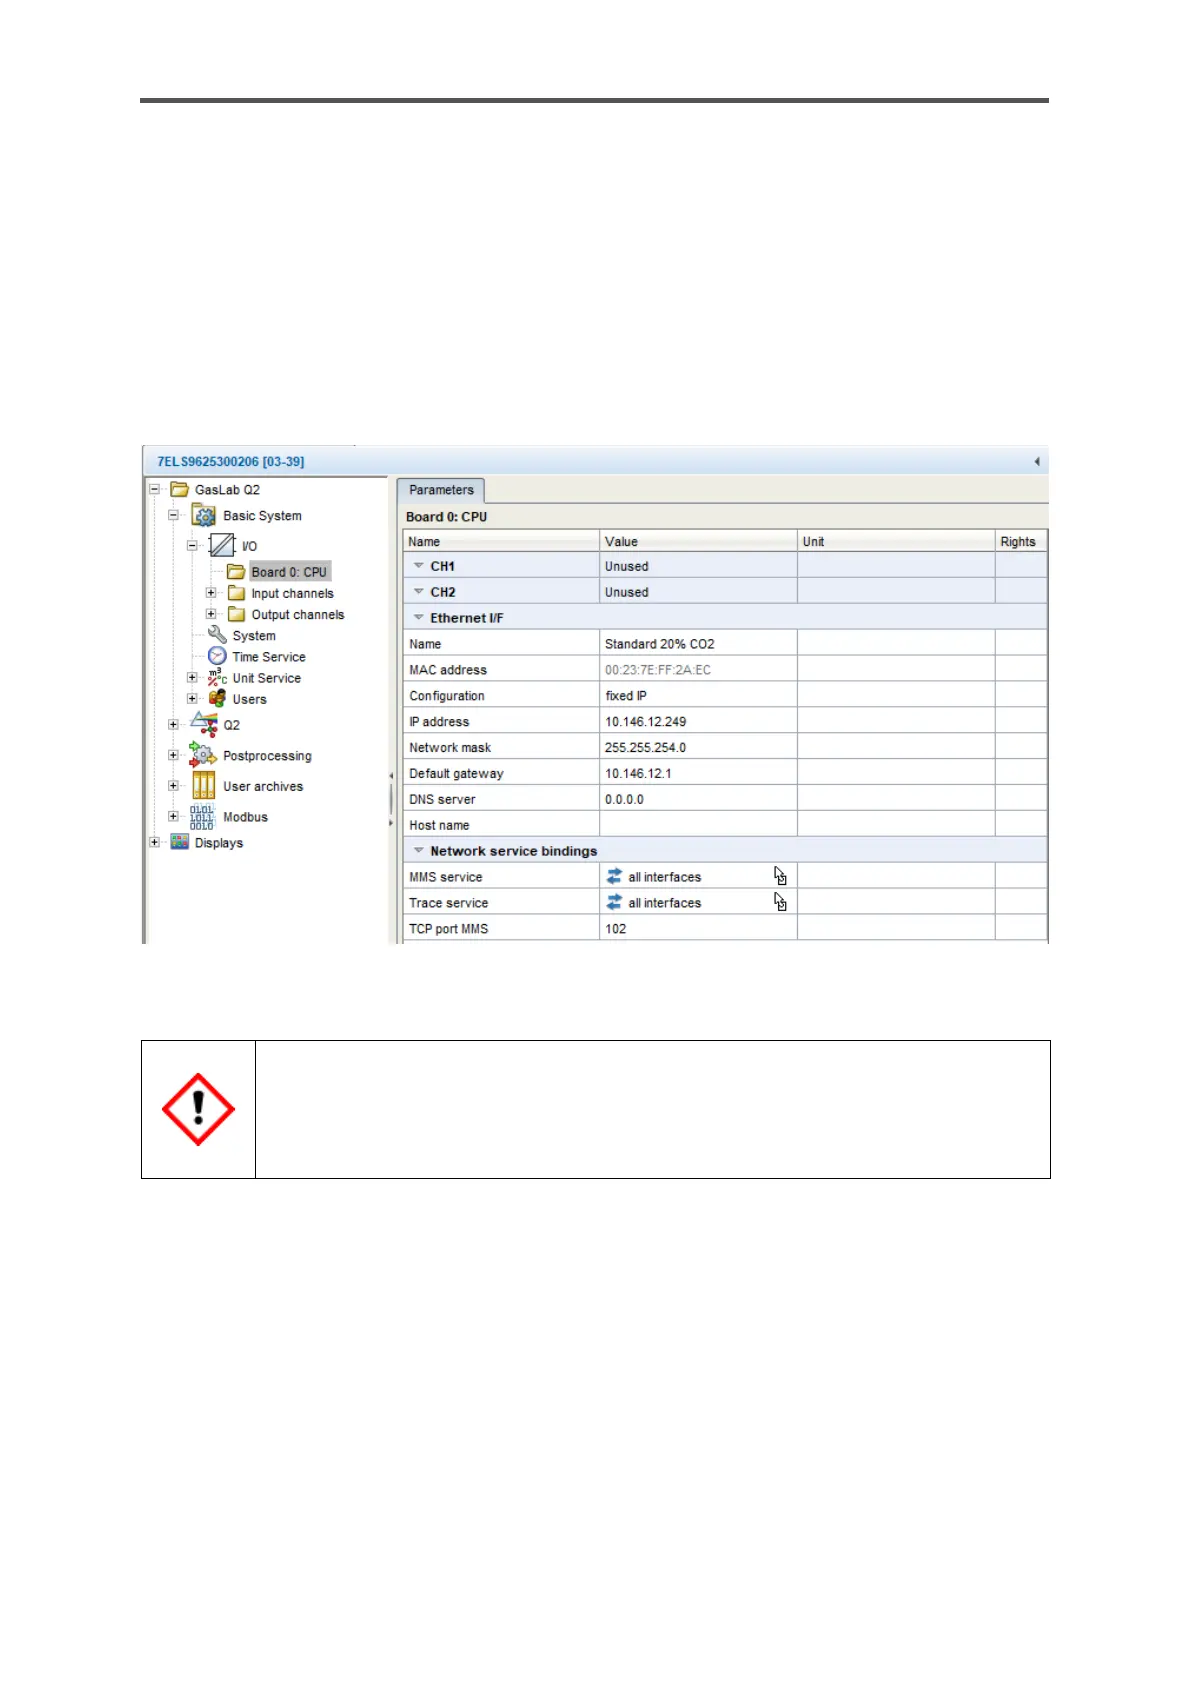Viewport: 1191px width, 1684px height.
Task: Collapse the device panel header arrow
Action: pyautogui.click(x=1036, y=461)
